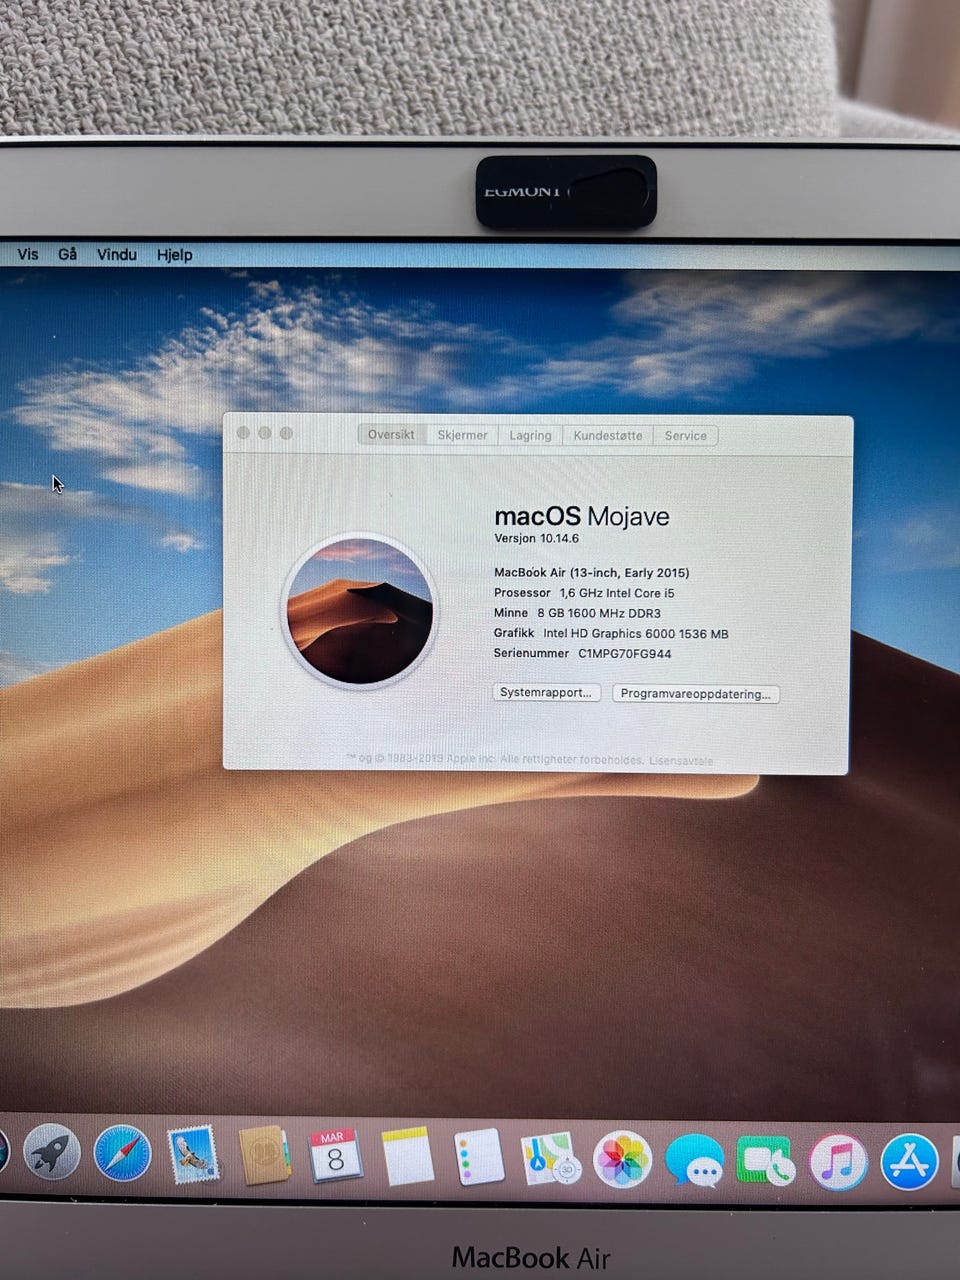Switch to the Oversikt tab
Viewport: 960px width, 1280px height.
click(x=391, y=435)
